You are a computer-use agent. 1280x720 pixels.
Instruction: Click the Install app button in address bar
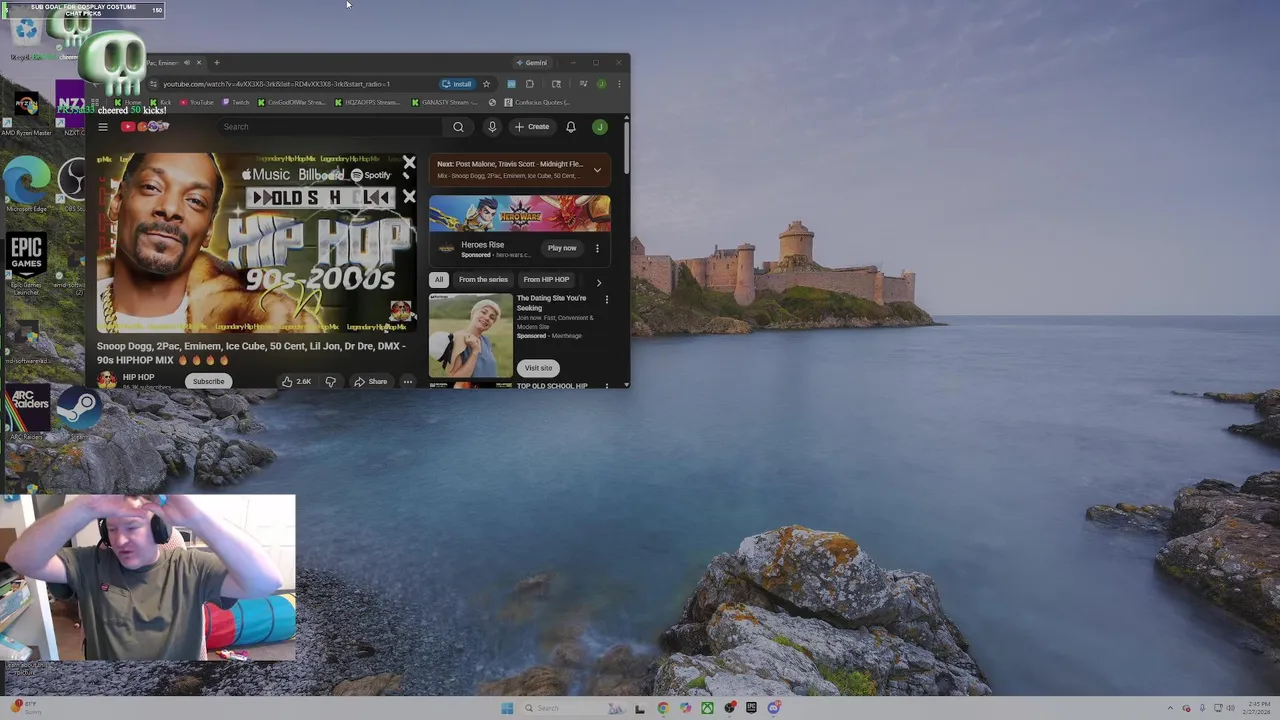457,84
